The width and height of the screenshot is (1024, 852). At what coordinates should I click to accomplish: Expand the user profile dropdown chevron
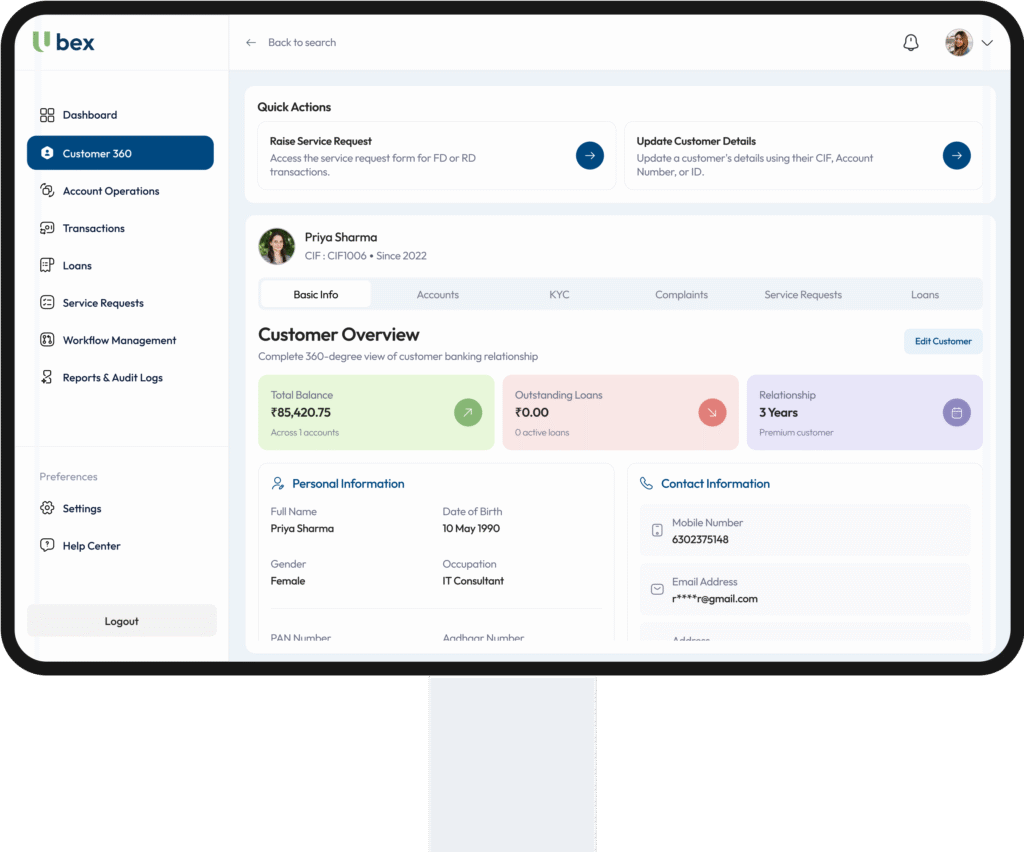(x=987, y=43)
